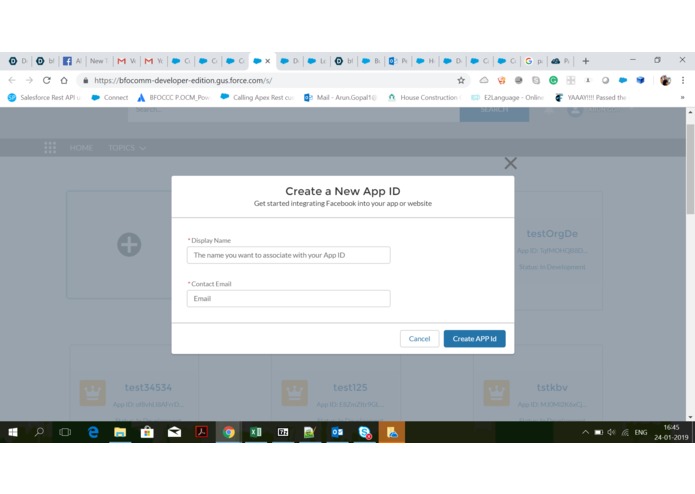695x494 pixels.
Task: Open the YAAAY!!!! Passed bookmark
Action: (591, 97)
